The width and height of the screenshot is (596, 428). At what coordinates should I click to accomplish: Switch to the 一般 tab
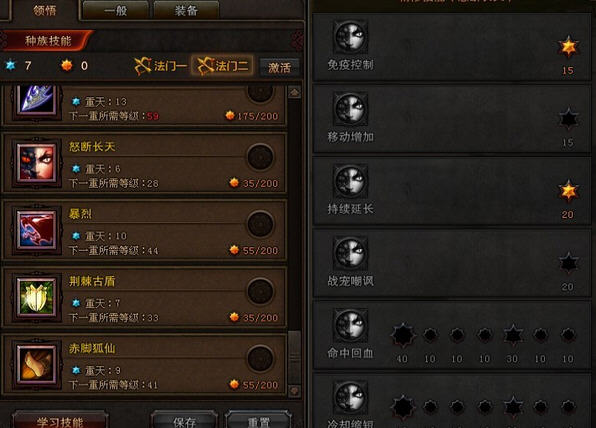pos(116,11)
